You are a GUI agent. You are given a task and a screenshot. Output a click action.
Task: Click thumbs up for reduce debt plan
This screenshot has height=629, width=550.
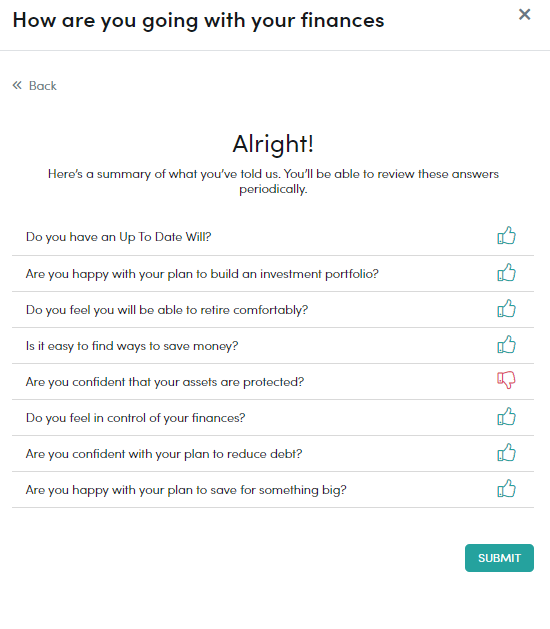(506, 452)
